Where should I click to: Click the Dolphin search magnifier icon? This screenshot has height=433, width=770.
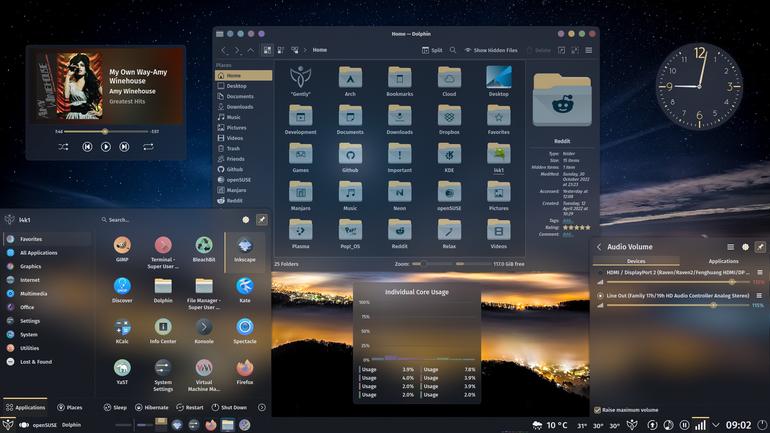pos(453,50)
